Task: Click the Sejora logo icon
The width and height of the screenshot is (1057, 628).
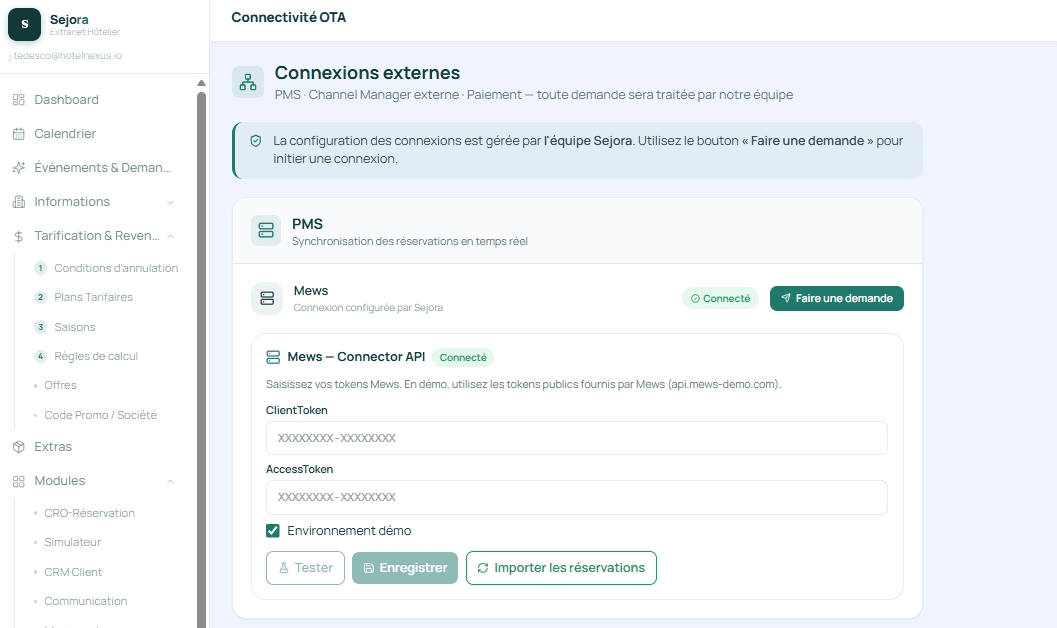Action: click(25, 24)
